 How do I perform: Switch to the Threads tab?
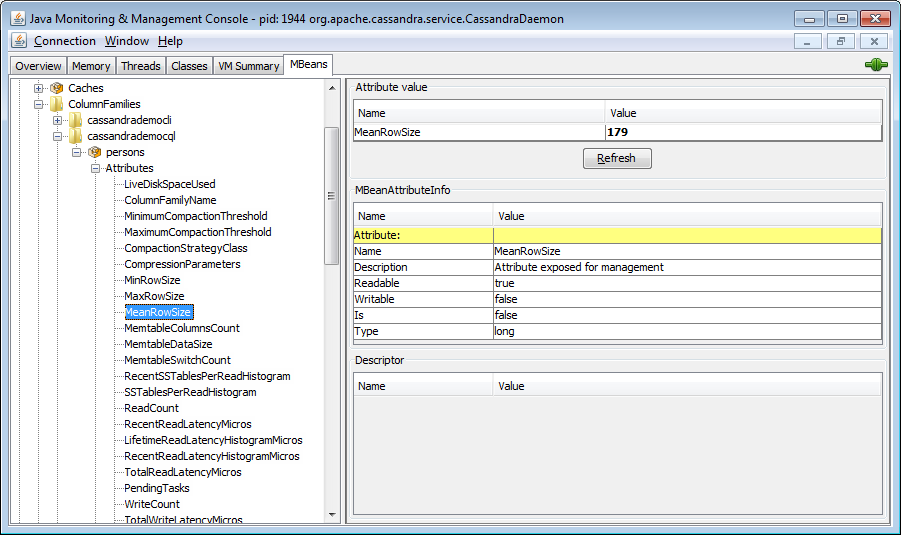coord(140,66)
